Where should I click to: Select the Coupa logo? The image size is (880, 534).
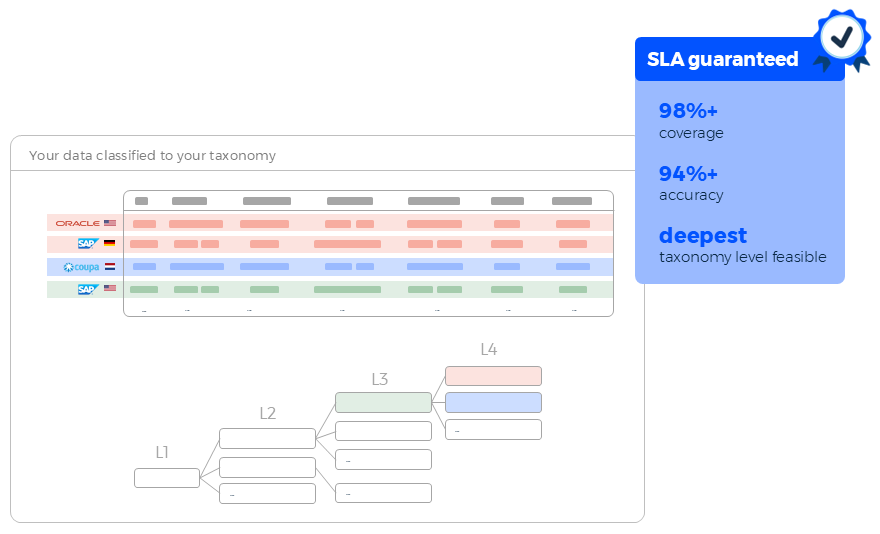(81, 267)
